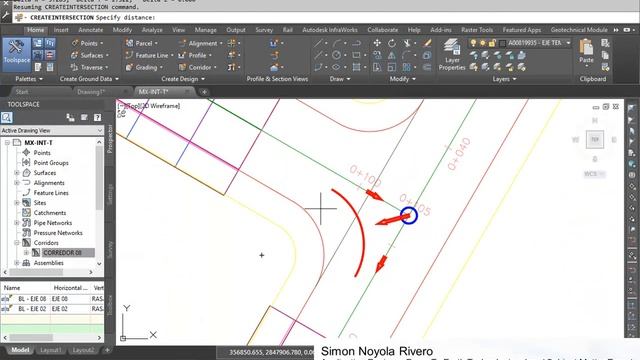The width and height of the screenshot is (640, 360).
Task: Toggle the Prospector side tab
Action: click(110, 139)
